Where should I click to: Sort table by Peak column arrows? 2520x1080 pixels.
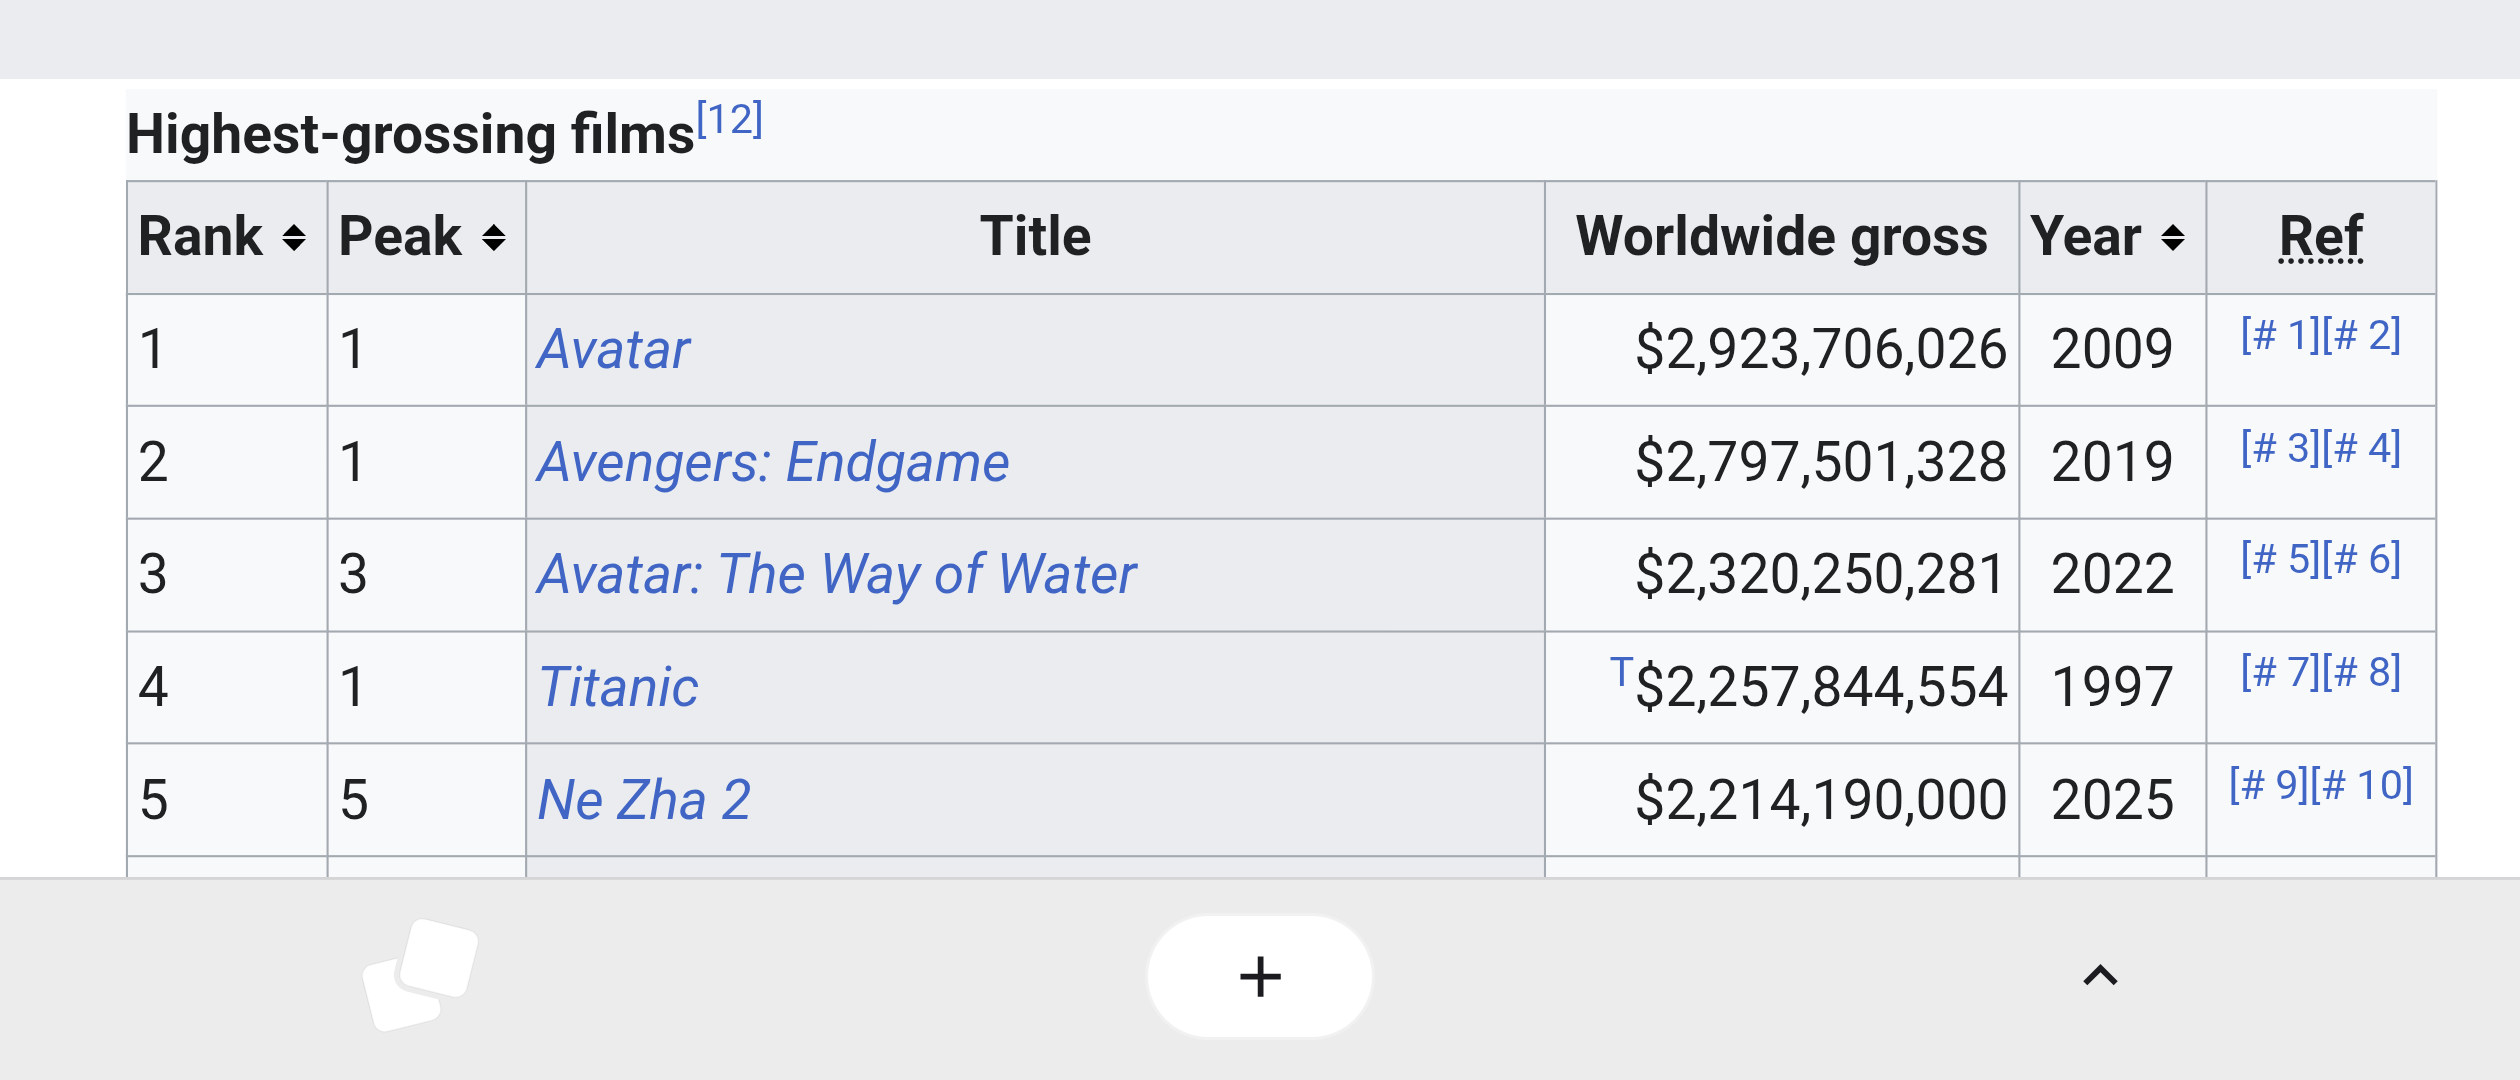(493, 238)
